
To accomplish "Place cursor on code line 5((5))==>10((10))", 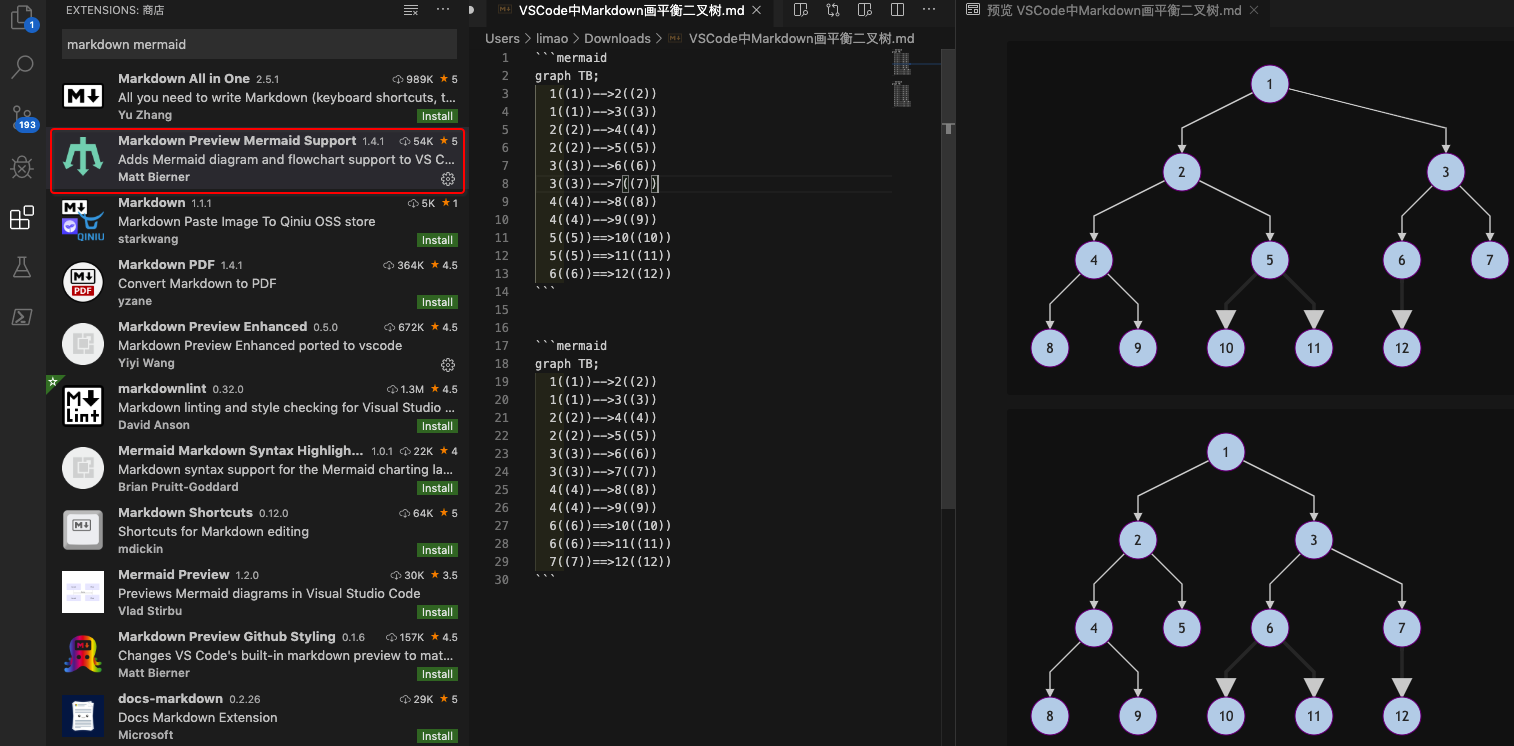I will coord(610,238).
